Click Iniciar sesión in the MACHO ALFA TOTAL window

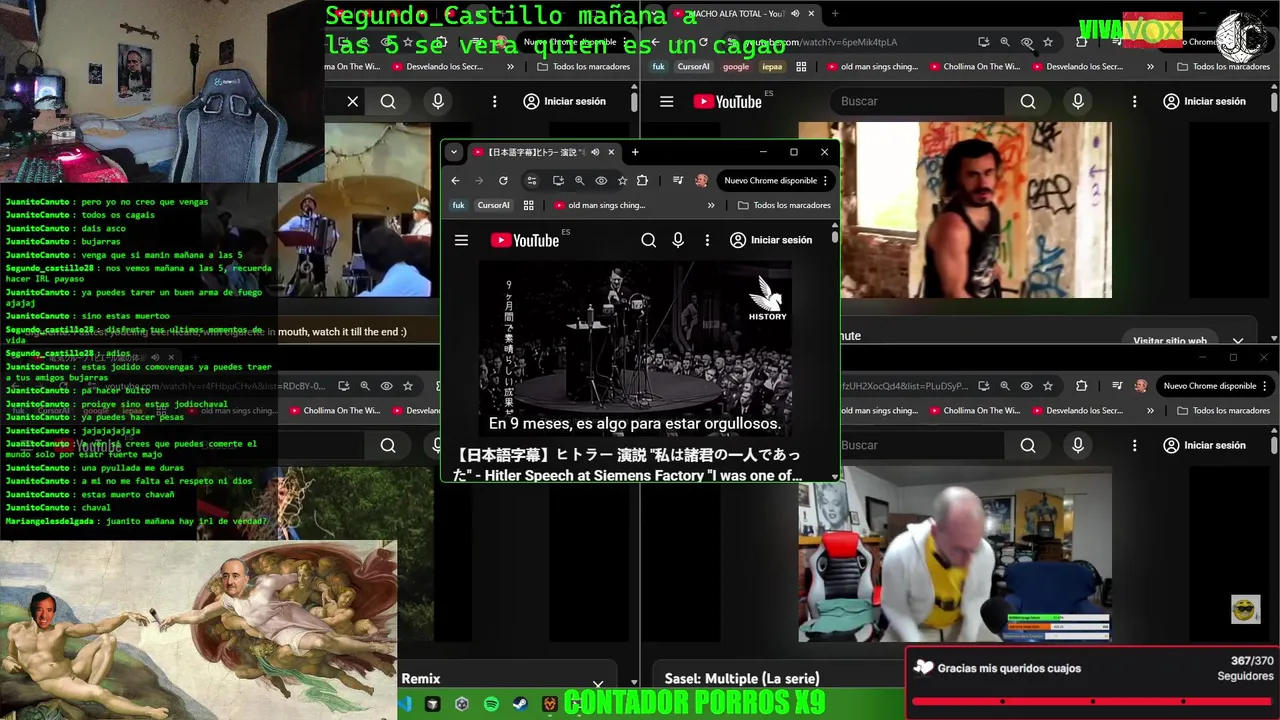(x=1204, y=101)
